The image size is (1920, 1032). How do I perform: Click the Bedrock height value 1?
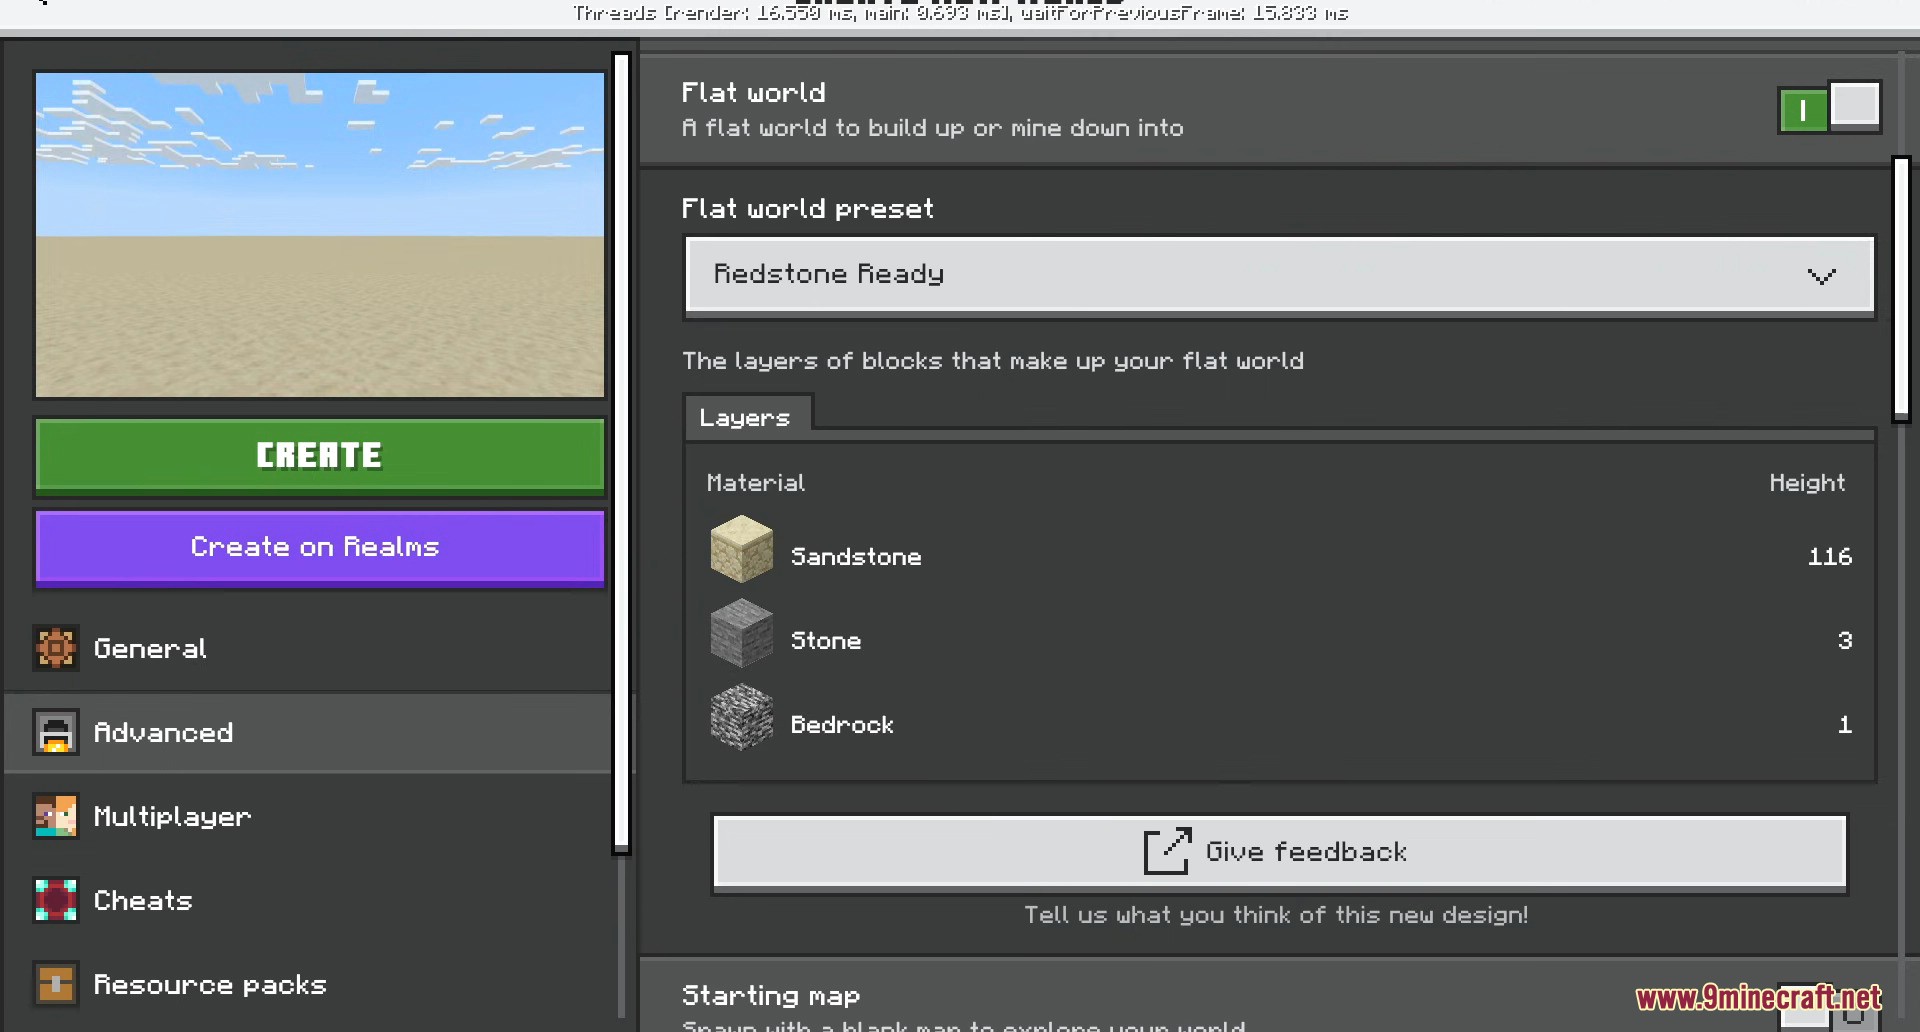tap(1845, 725)
